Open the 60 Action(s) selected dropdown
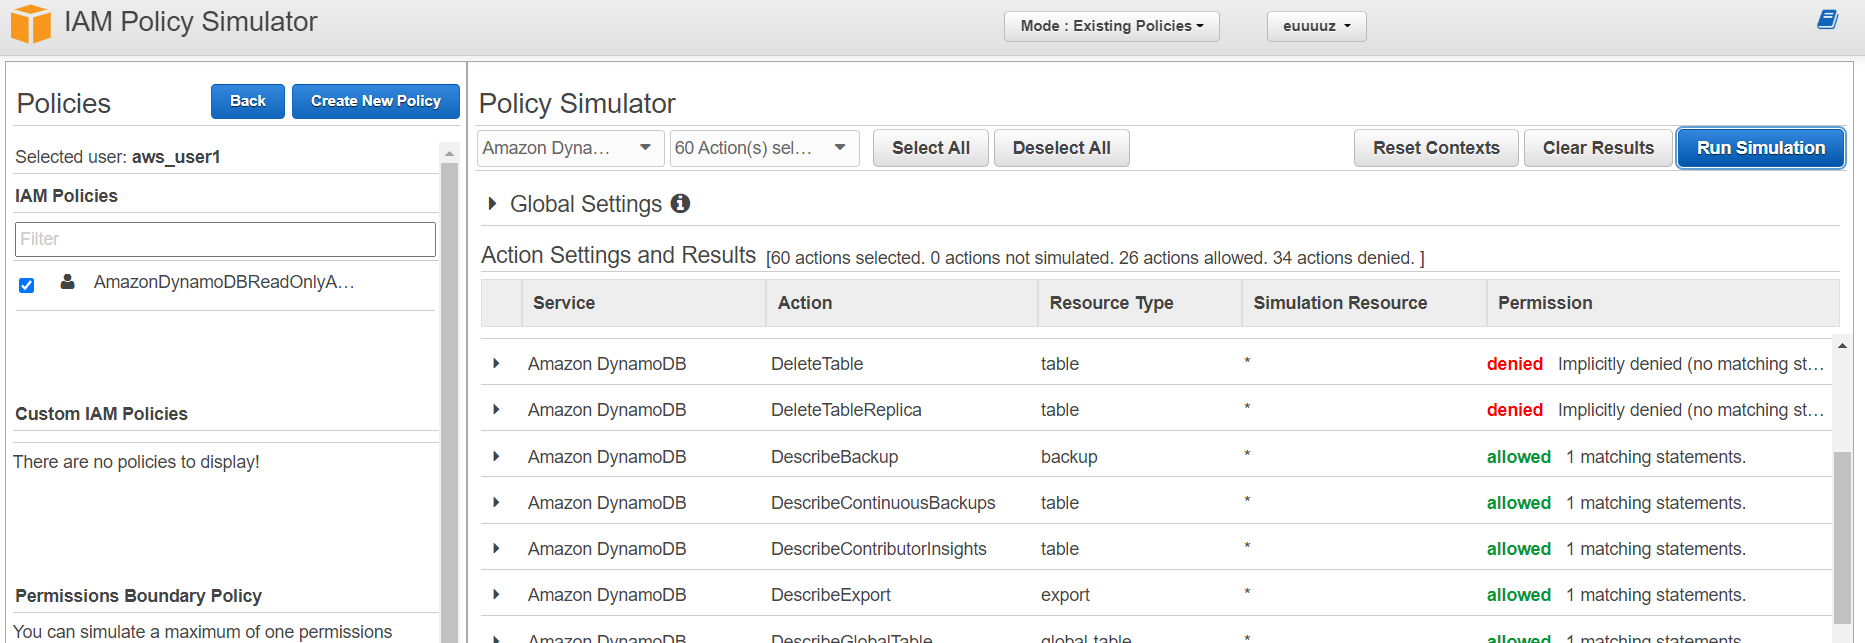Viewport: 1865px width, 643px height. click(x=764, y=148)
